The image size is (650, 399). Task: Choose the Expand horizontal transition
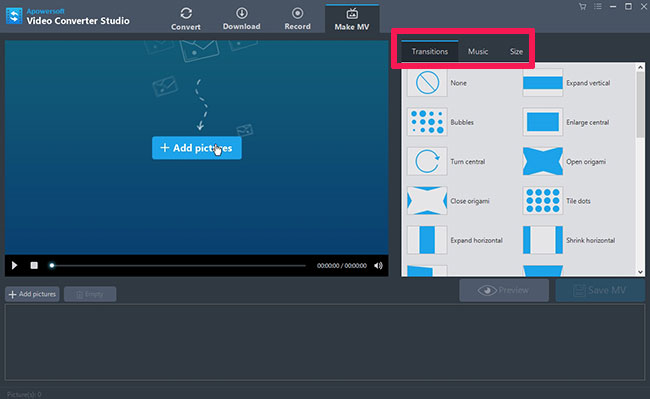[x=427, y=240]
